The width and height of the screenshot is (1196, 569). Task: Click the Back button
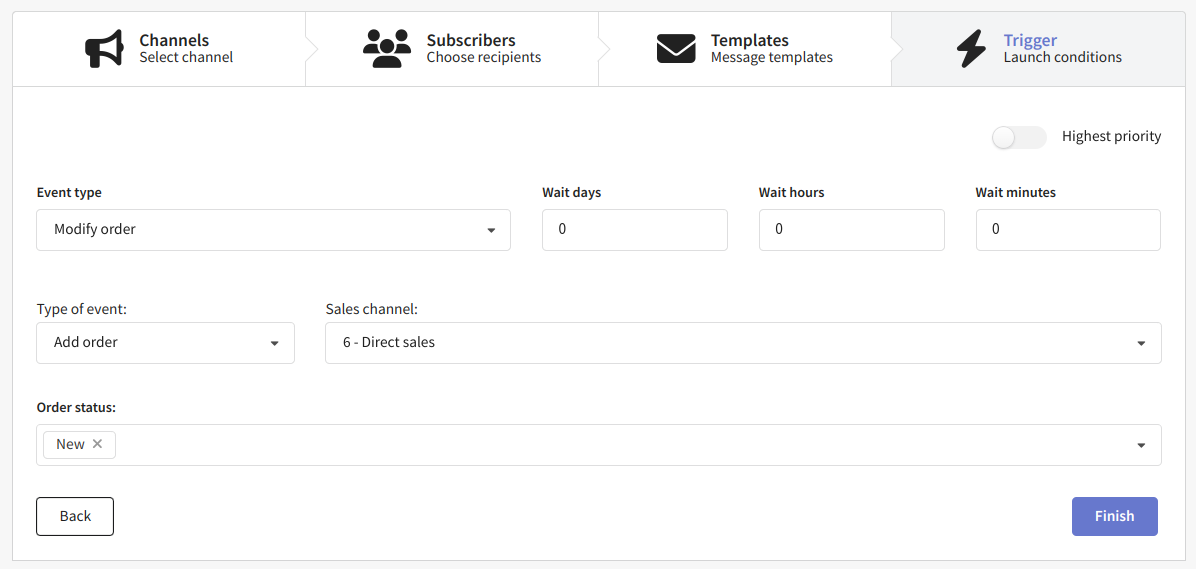pos(75,516)
